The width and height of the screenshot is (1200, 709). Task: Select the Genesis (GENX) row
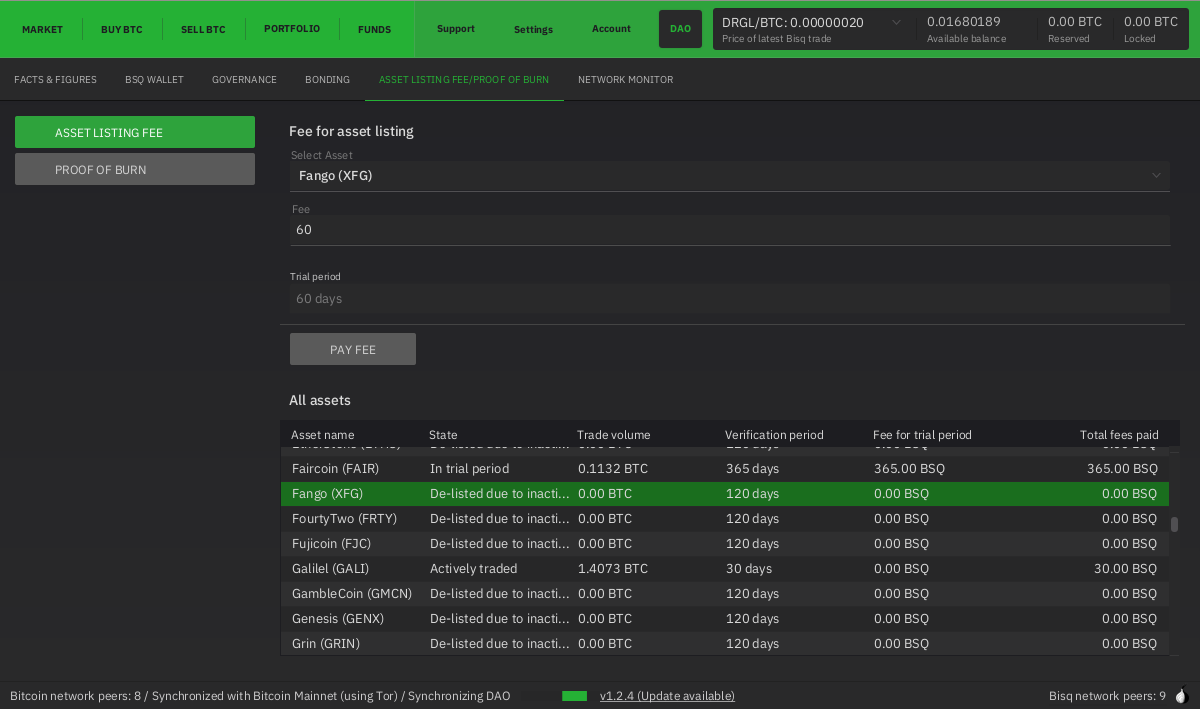pyautogui.click(x=725, y=619)
